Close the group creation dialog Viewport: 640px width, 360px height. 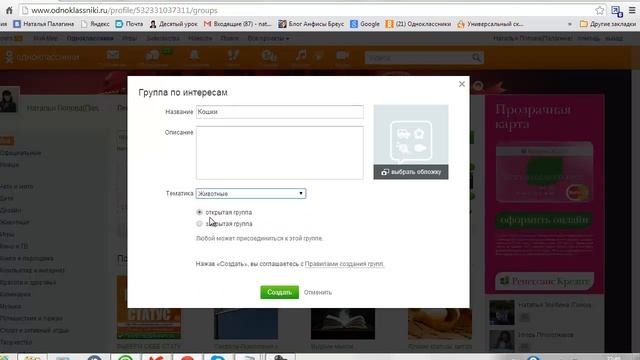[462, 84]
